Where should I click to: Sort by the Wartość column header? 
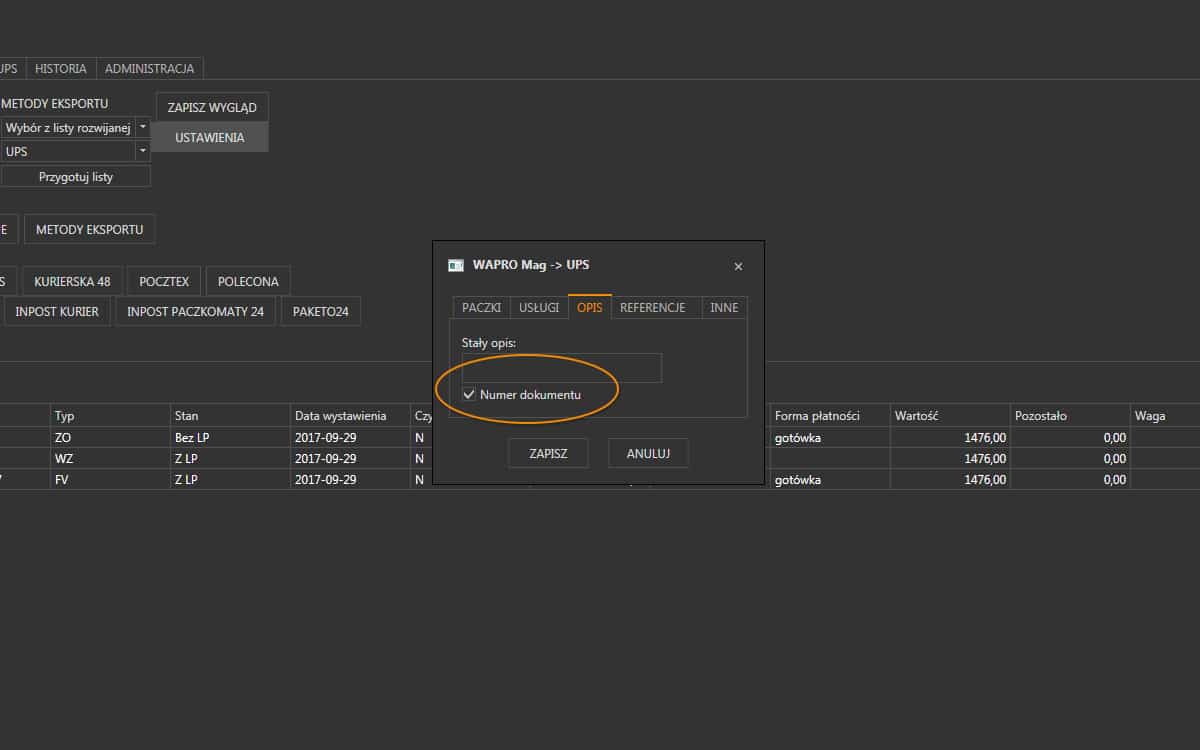click(x=950, y=415)
